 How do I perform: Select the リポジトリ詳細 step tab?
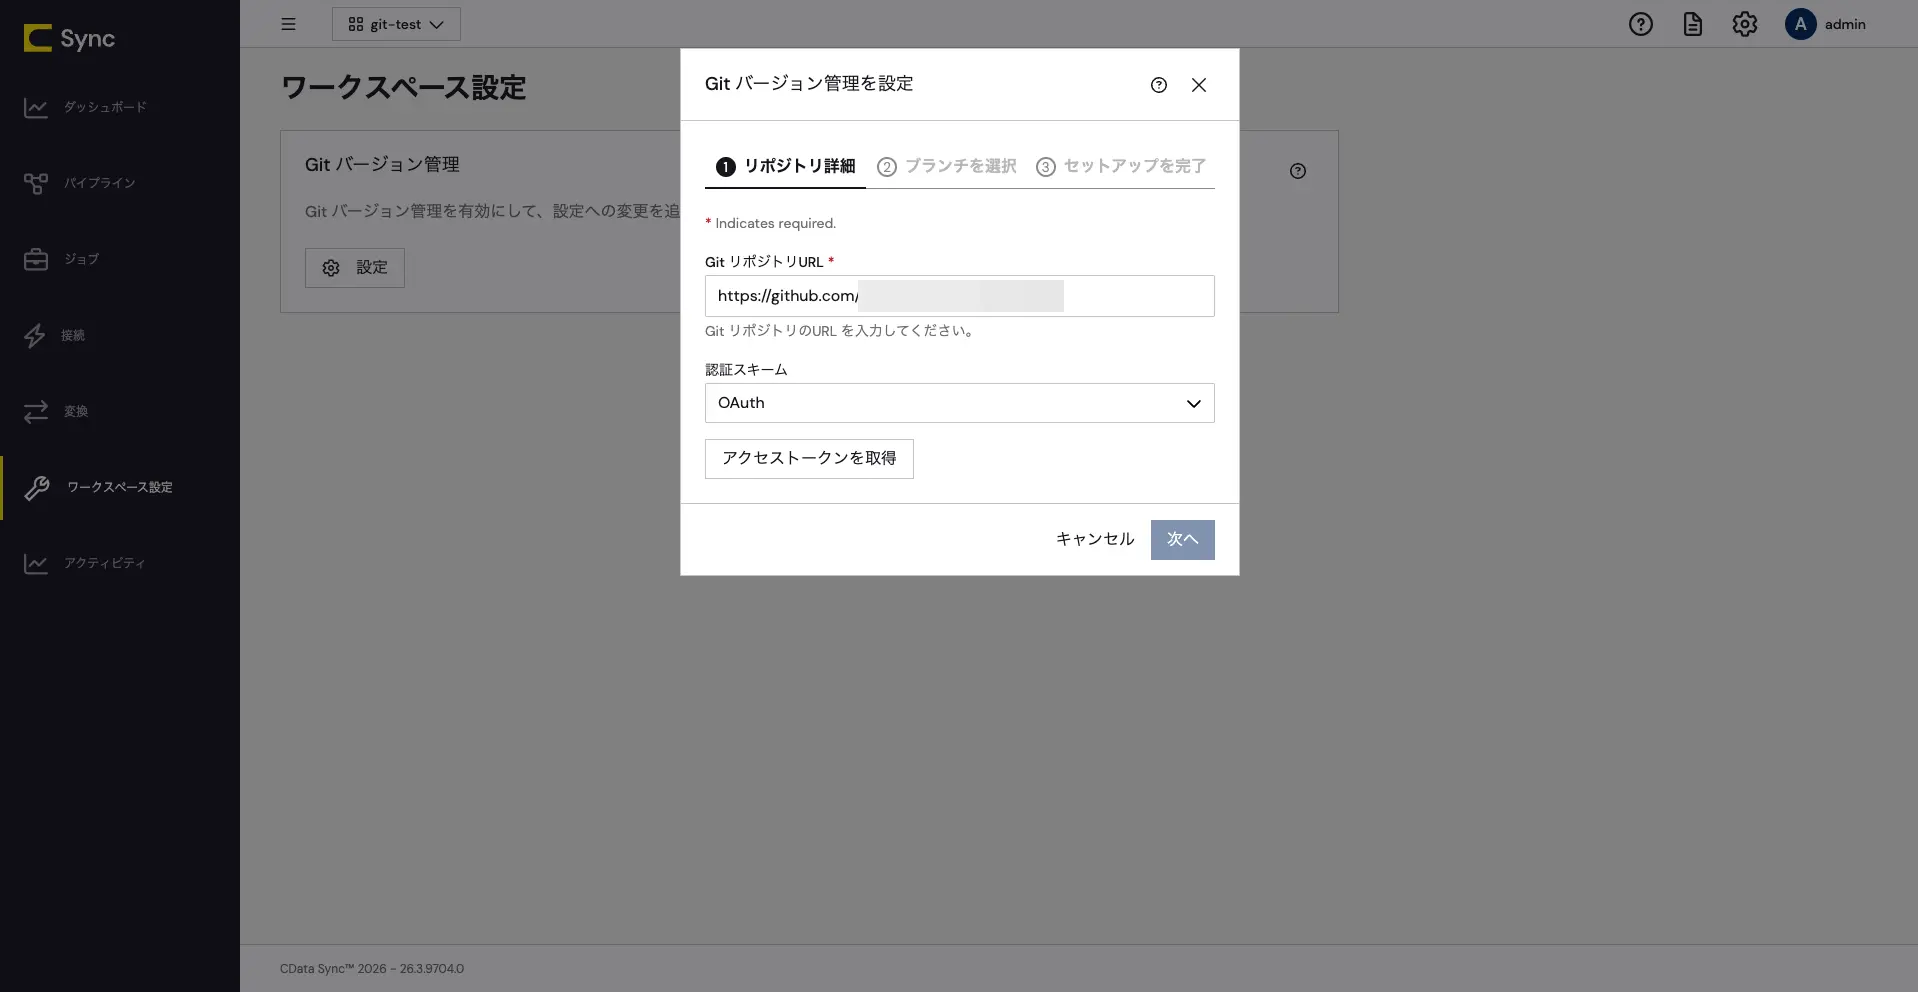[785, 166]
